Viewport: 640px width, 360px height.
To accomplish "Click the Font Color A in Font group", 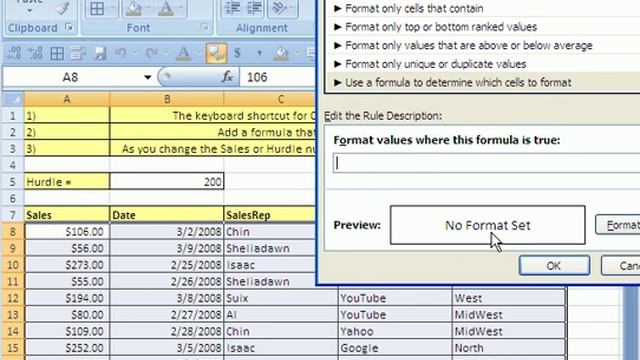I will [x=166, y=9].
